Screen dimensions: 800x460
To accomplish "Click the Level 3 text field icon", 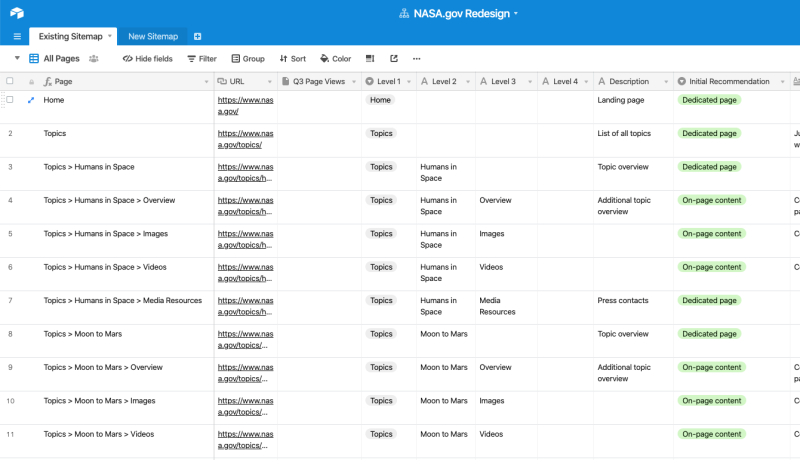I will [484, 82].
